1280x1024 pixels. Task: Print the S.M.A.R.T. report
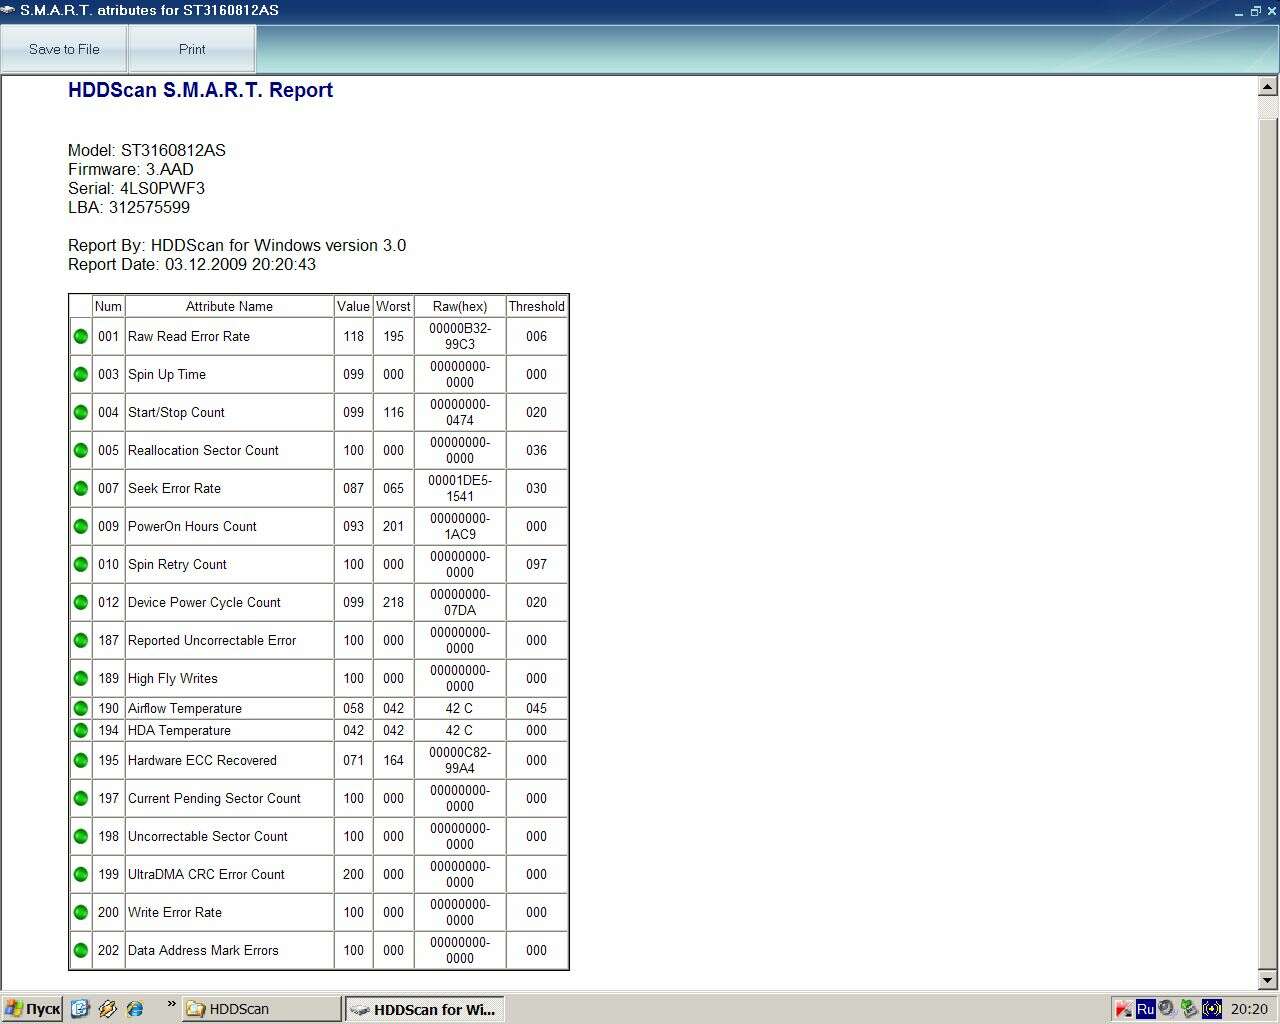[192, 49]
